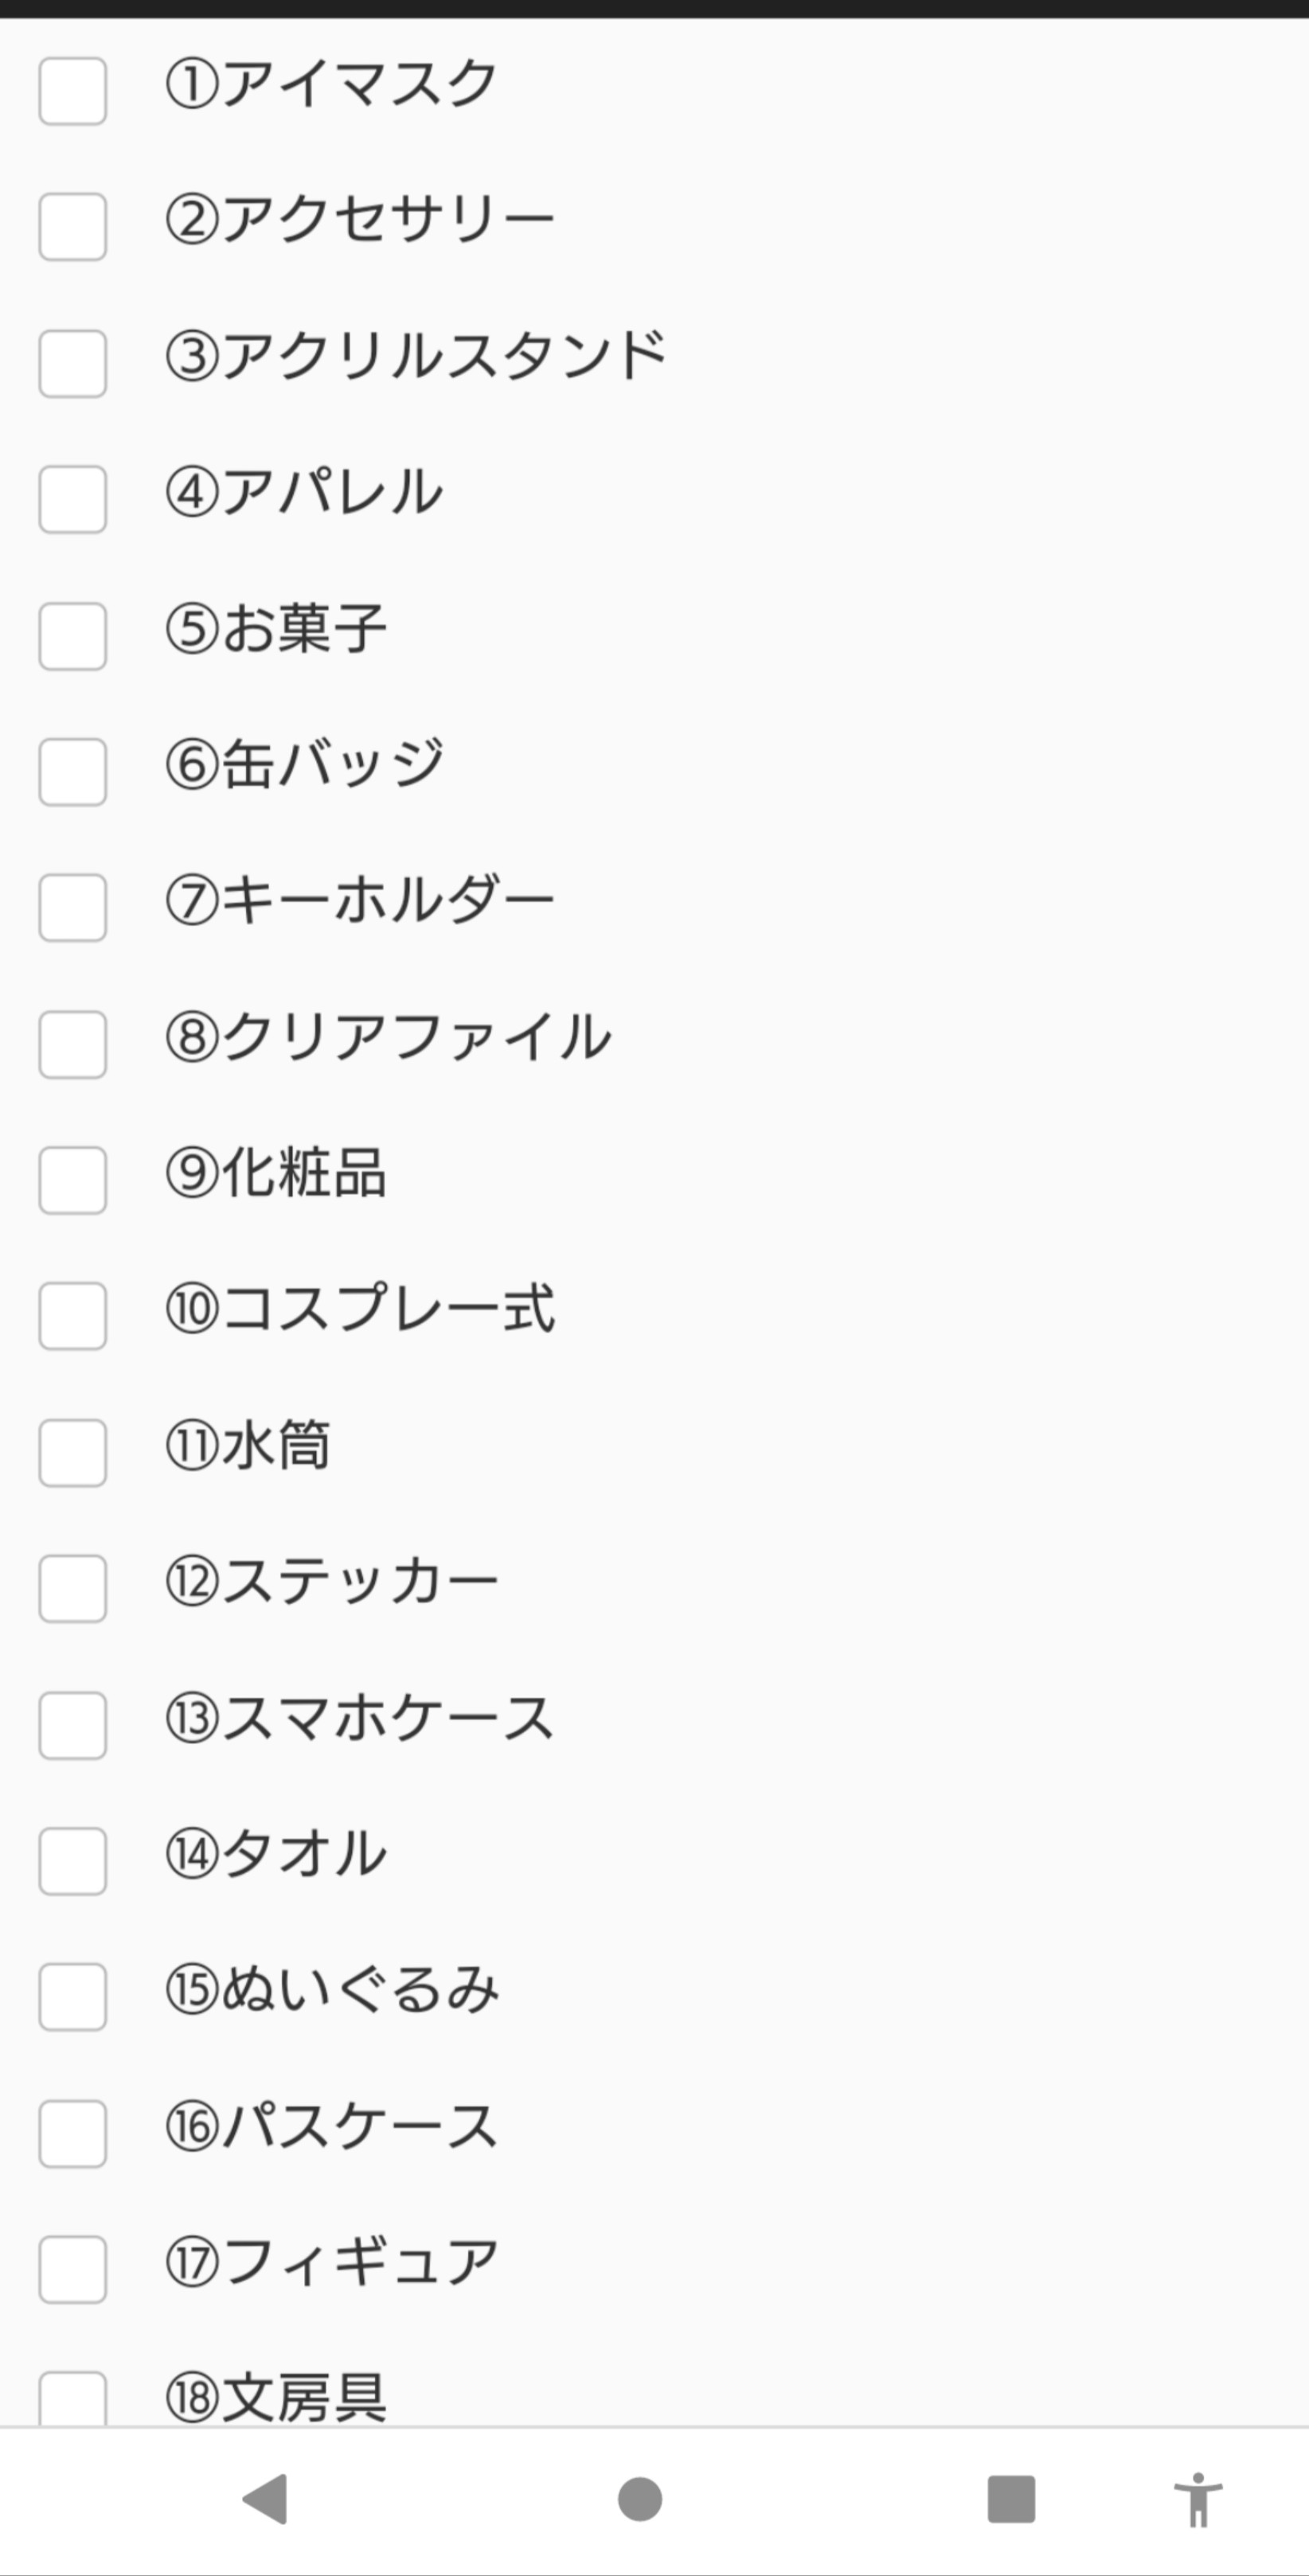Toggle the ⑥缶バッジ checkbox
The image size is (1309, 2576).
pos(73,772)
